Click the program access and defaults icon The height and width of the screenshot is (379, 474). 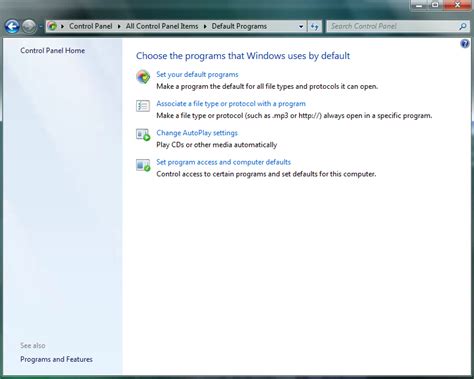pyautogui.click(x=143, y=165)
